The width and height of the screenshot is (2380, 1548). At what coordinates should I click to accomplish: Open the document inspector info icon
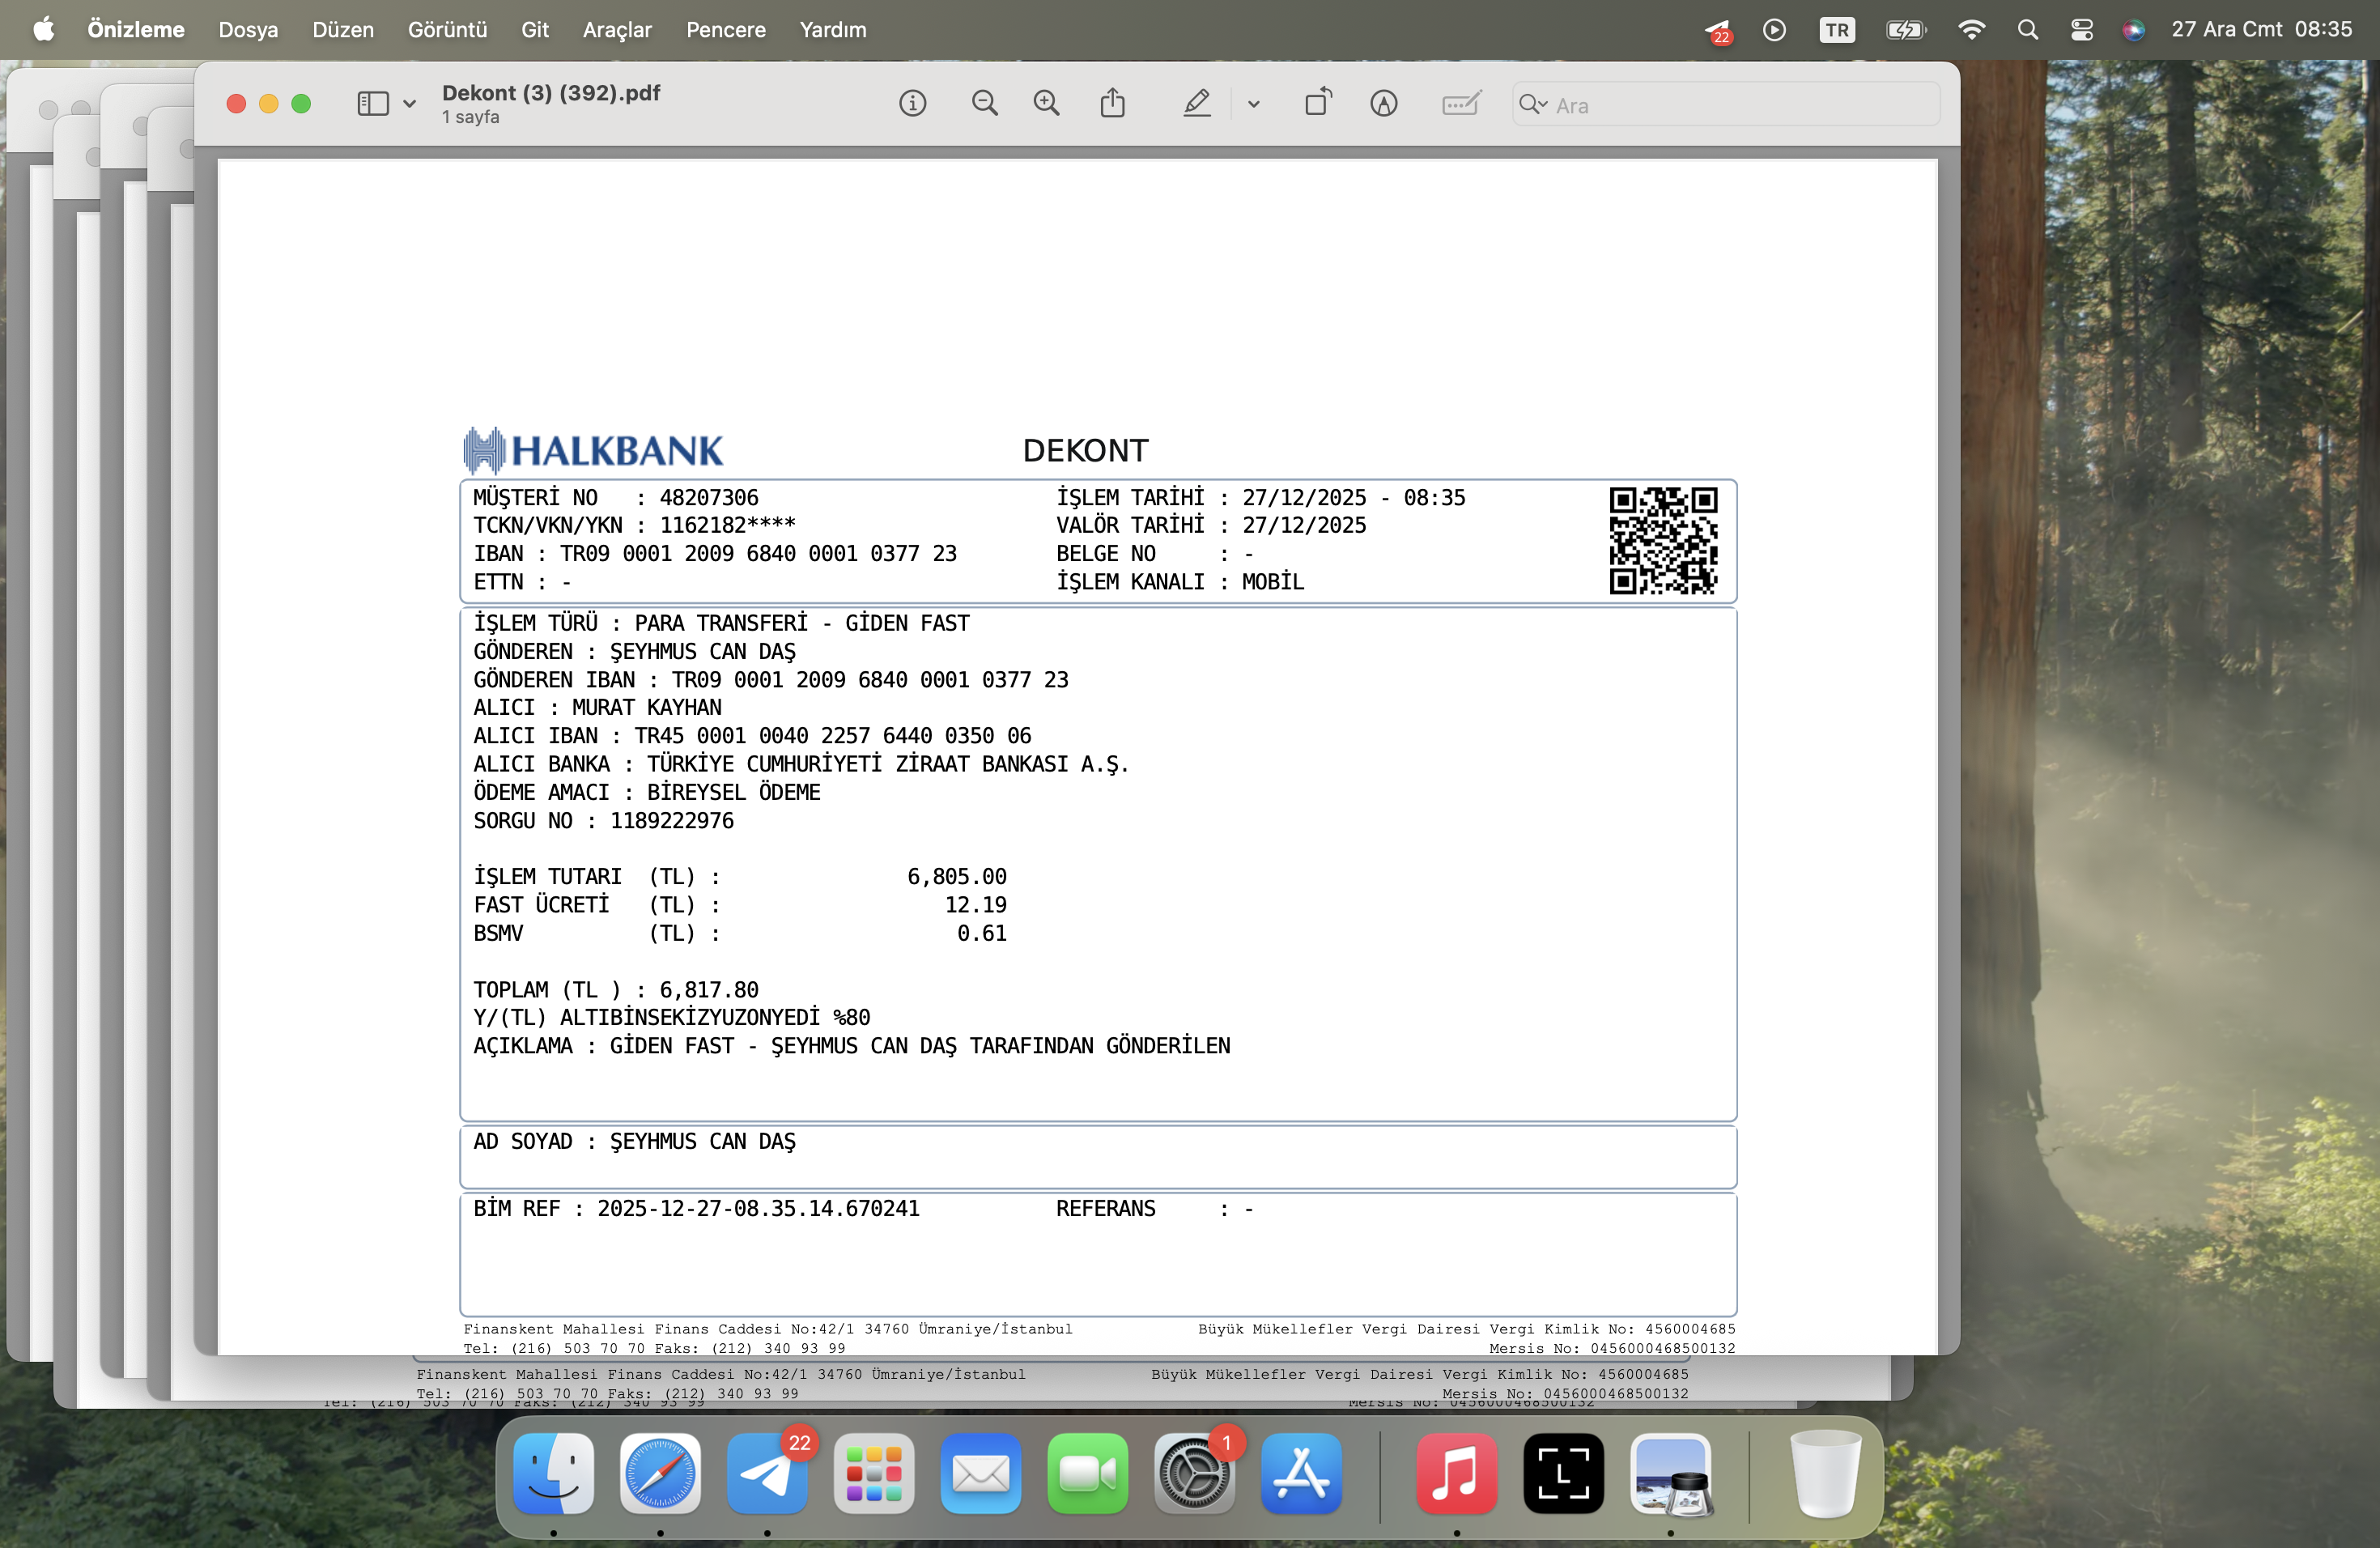tap(912, 103)
